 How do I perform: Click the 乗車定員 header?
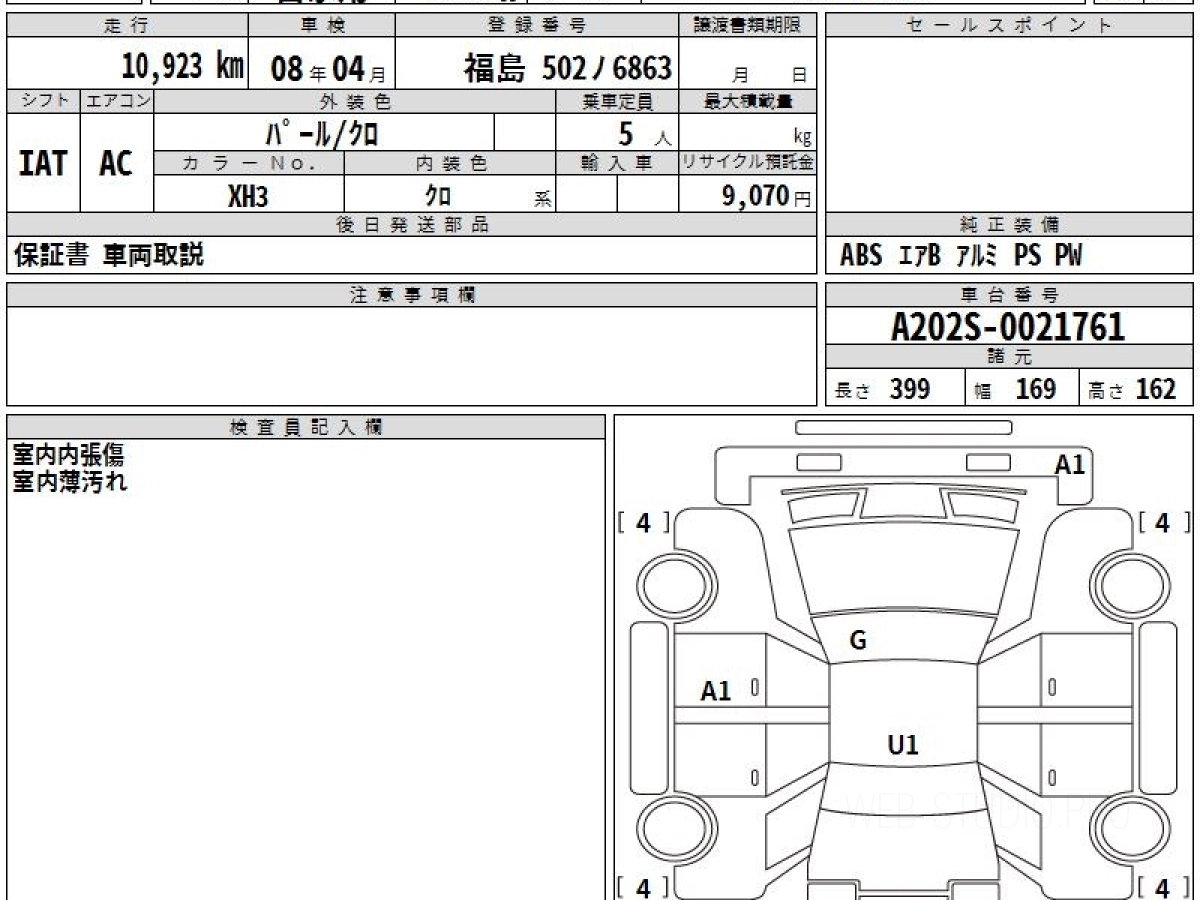[x=617, y=101]
